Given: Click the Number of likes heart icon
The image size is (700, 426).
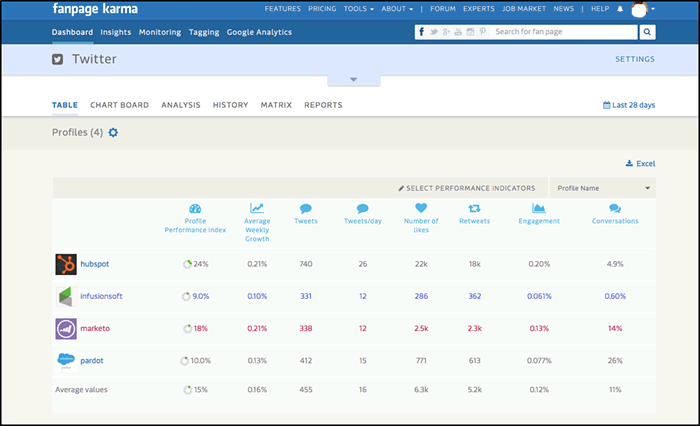Looking at the screenshot, I should pyautogui.click(x=421, y=208).
